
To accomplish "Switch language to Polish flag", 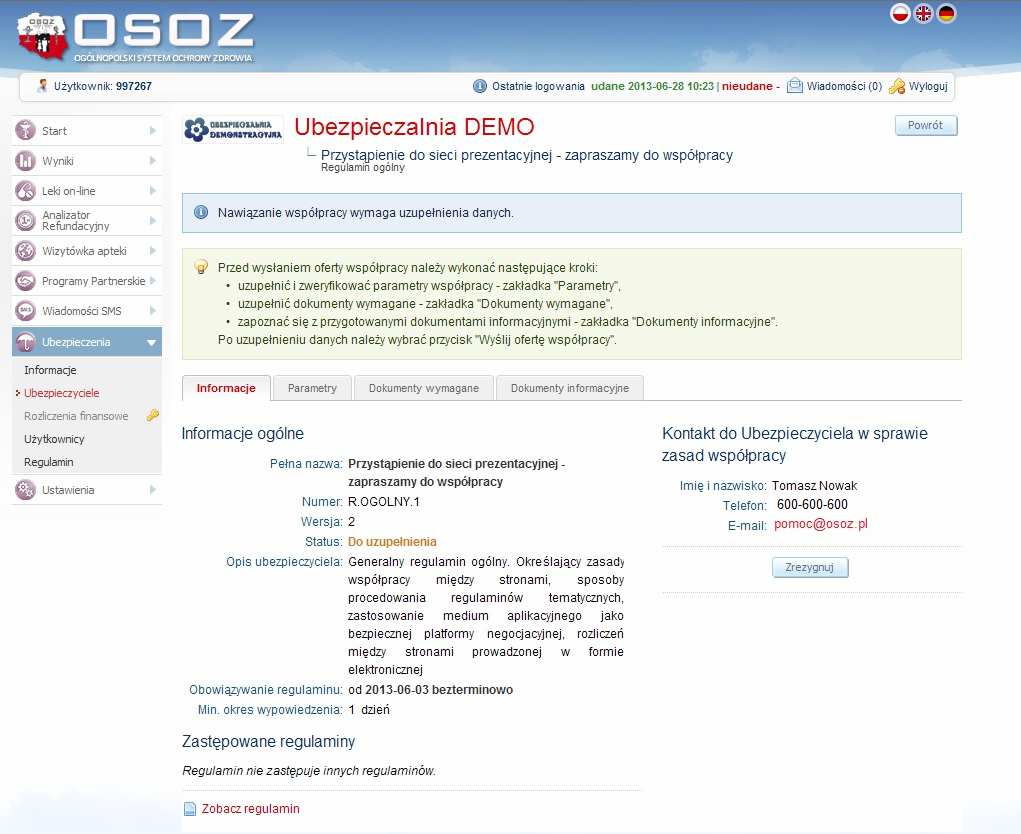I will point(900,14).
